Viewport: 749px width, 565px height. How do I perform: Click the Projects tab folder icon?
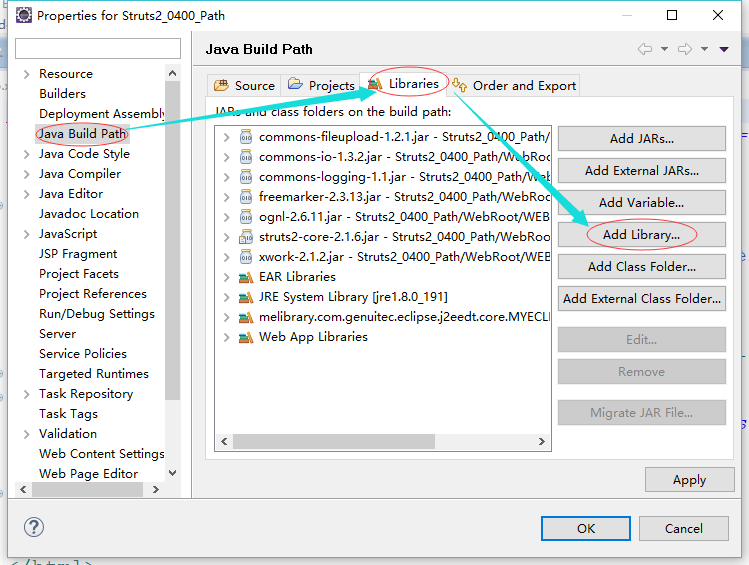pos(295,84)
